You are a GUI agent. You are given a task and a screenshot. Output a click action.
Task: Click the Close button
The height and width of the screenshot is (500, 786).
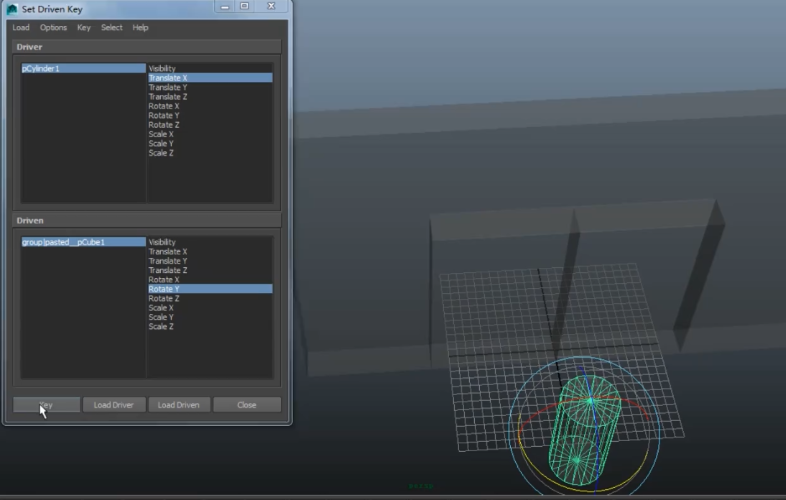(x=247, y=405)
